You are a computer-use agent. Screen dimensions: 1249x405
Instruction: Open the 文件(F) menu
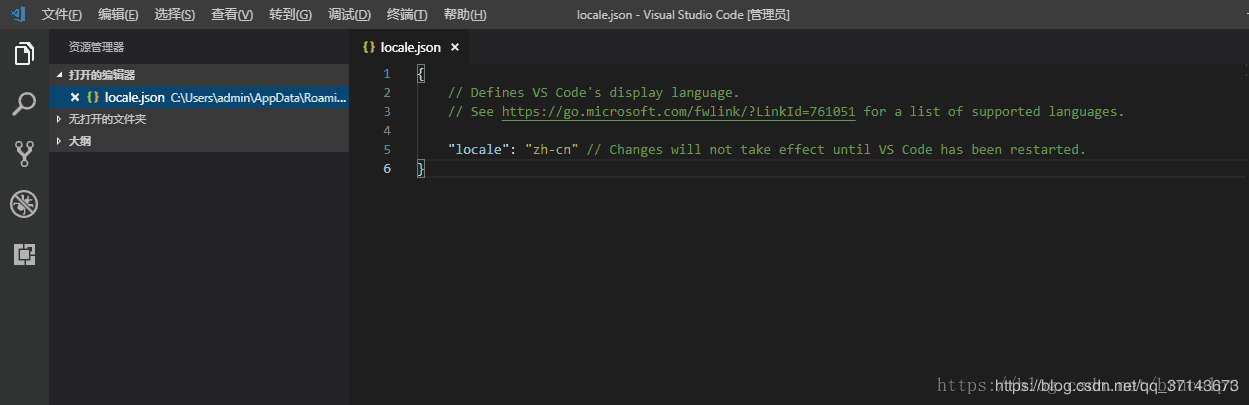[x=62, y=14]
